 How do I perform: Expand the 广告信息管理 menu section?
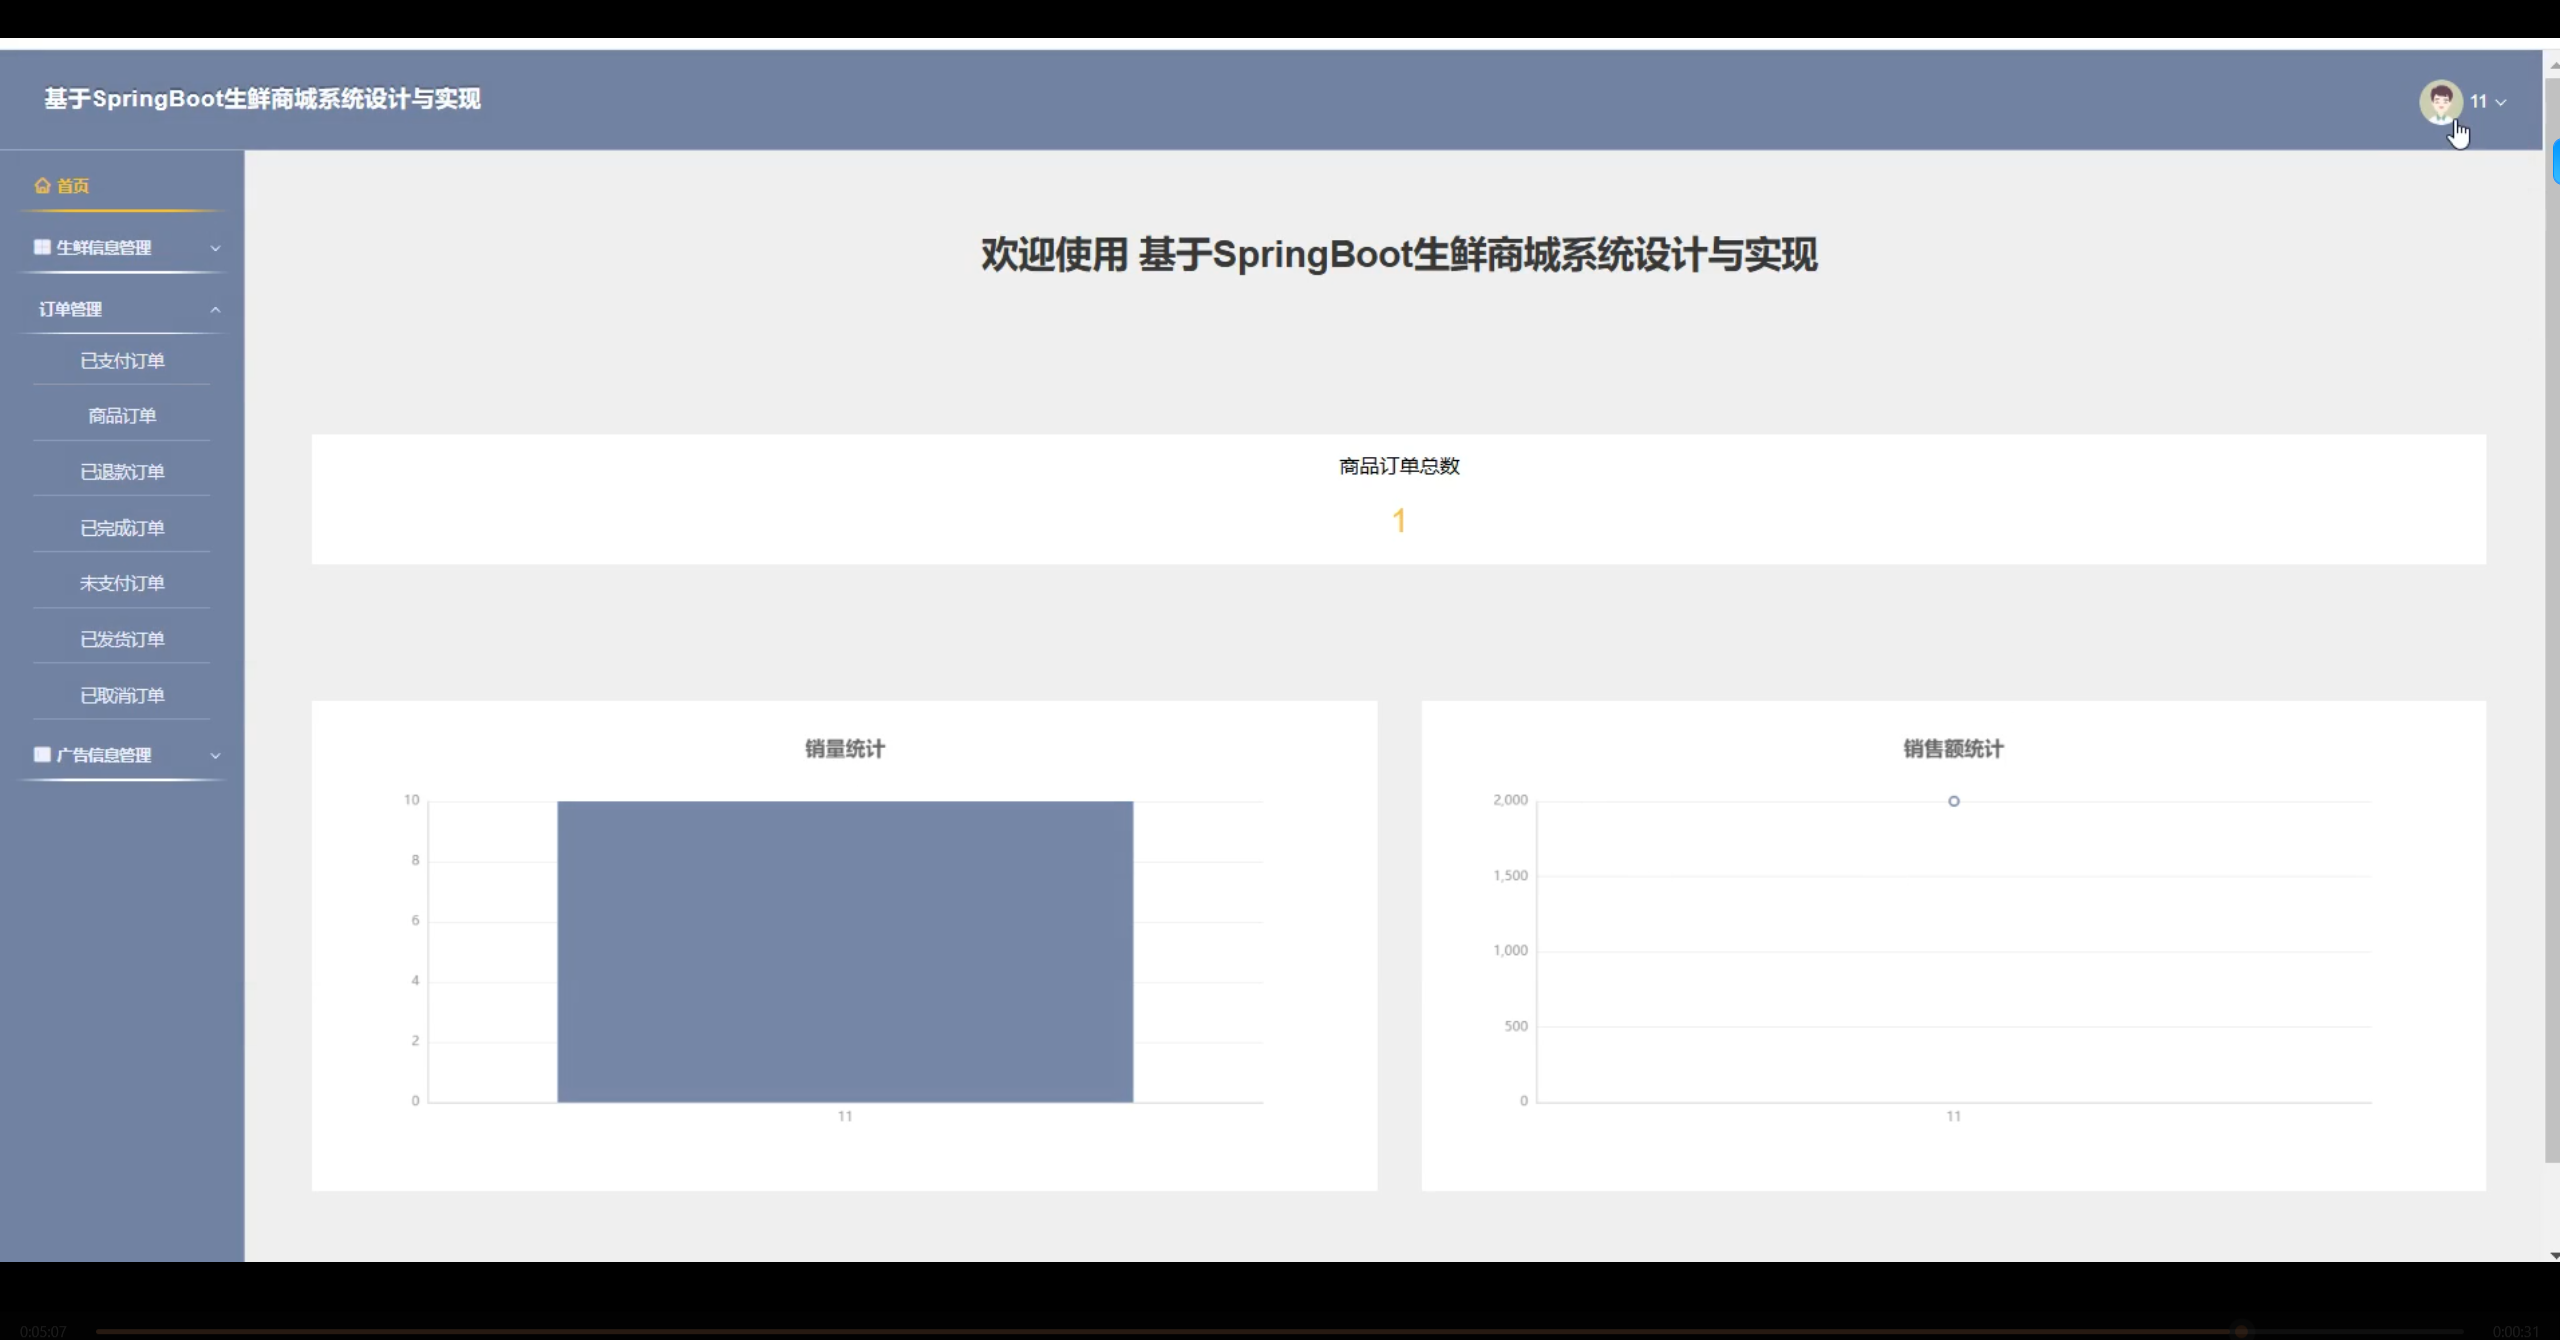coord(122,755)
